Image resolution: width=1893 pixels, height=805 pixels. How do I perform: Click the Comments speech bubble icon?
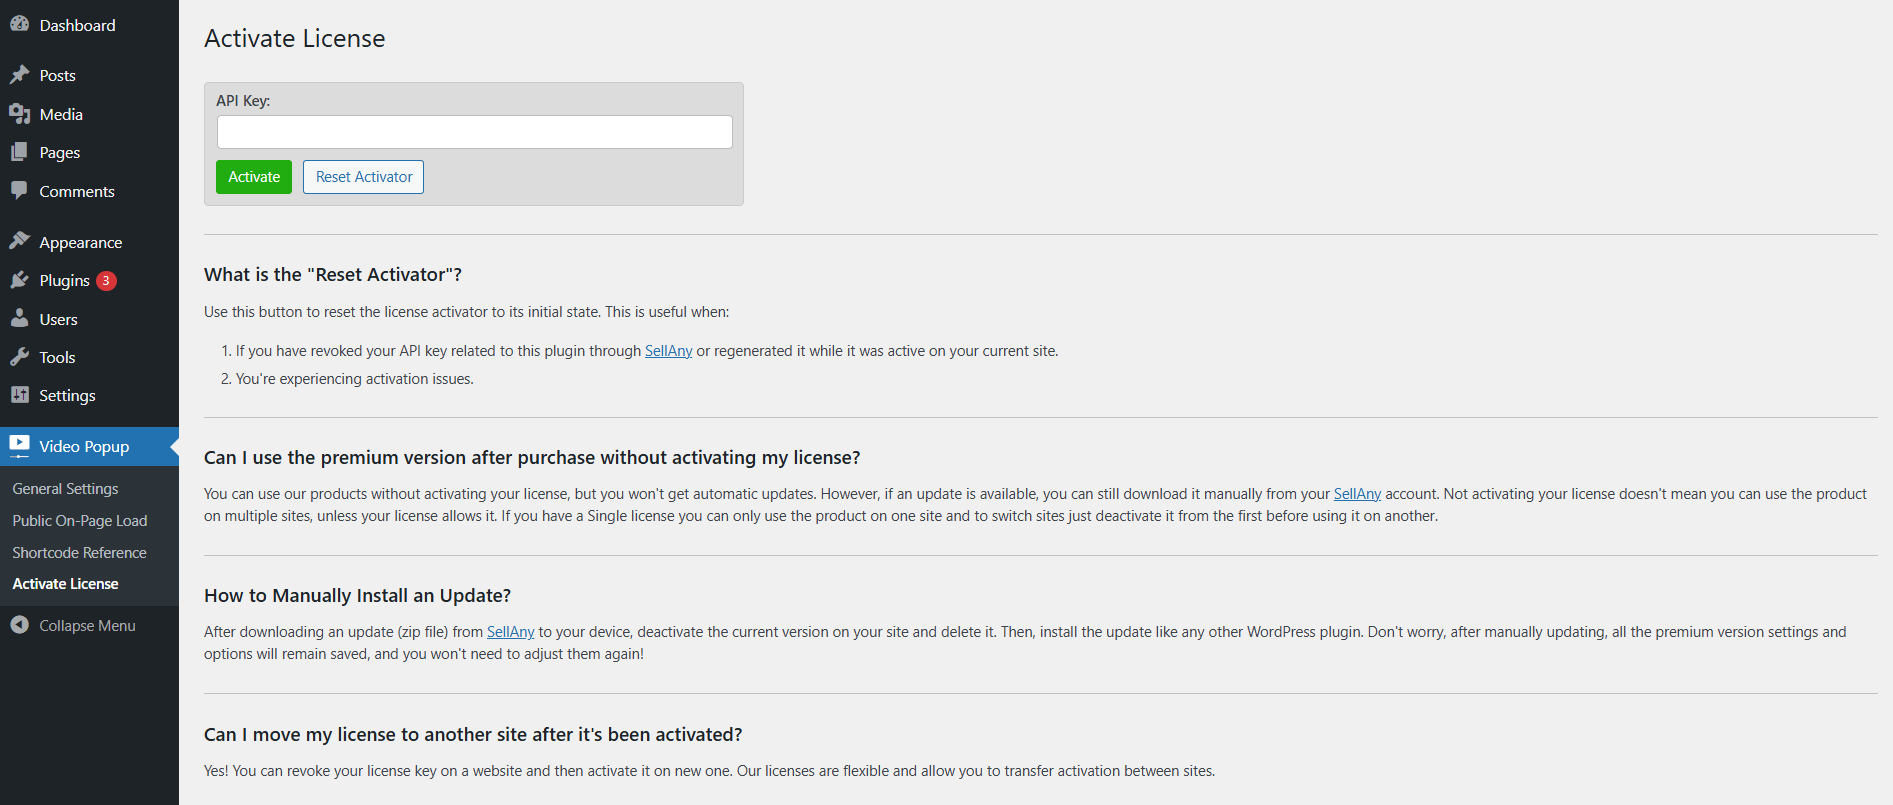pyautogui.click(x=19, y=191)
